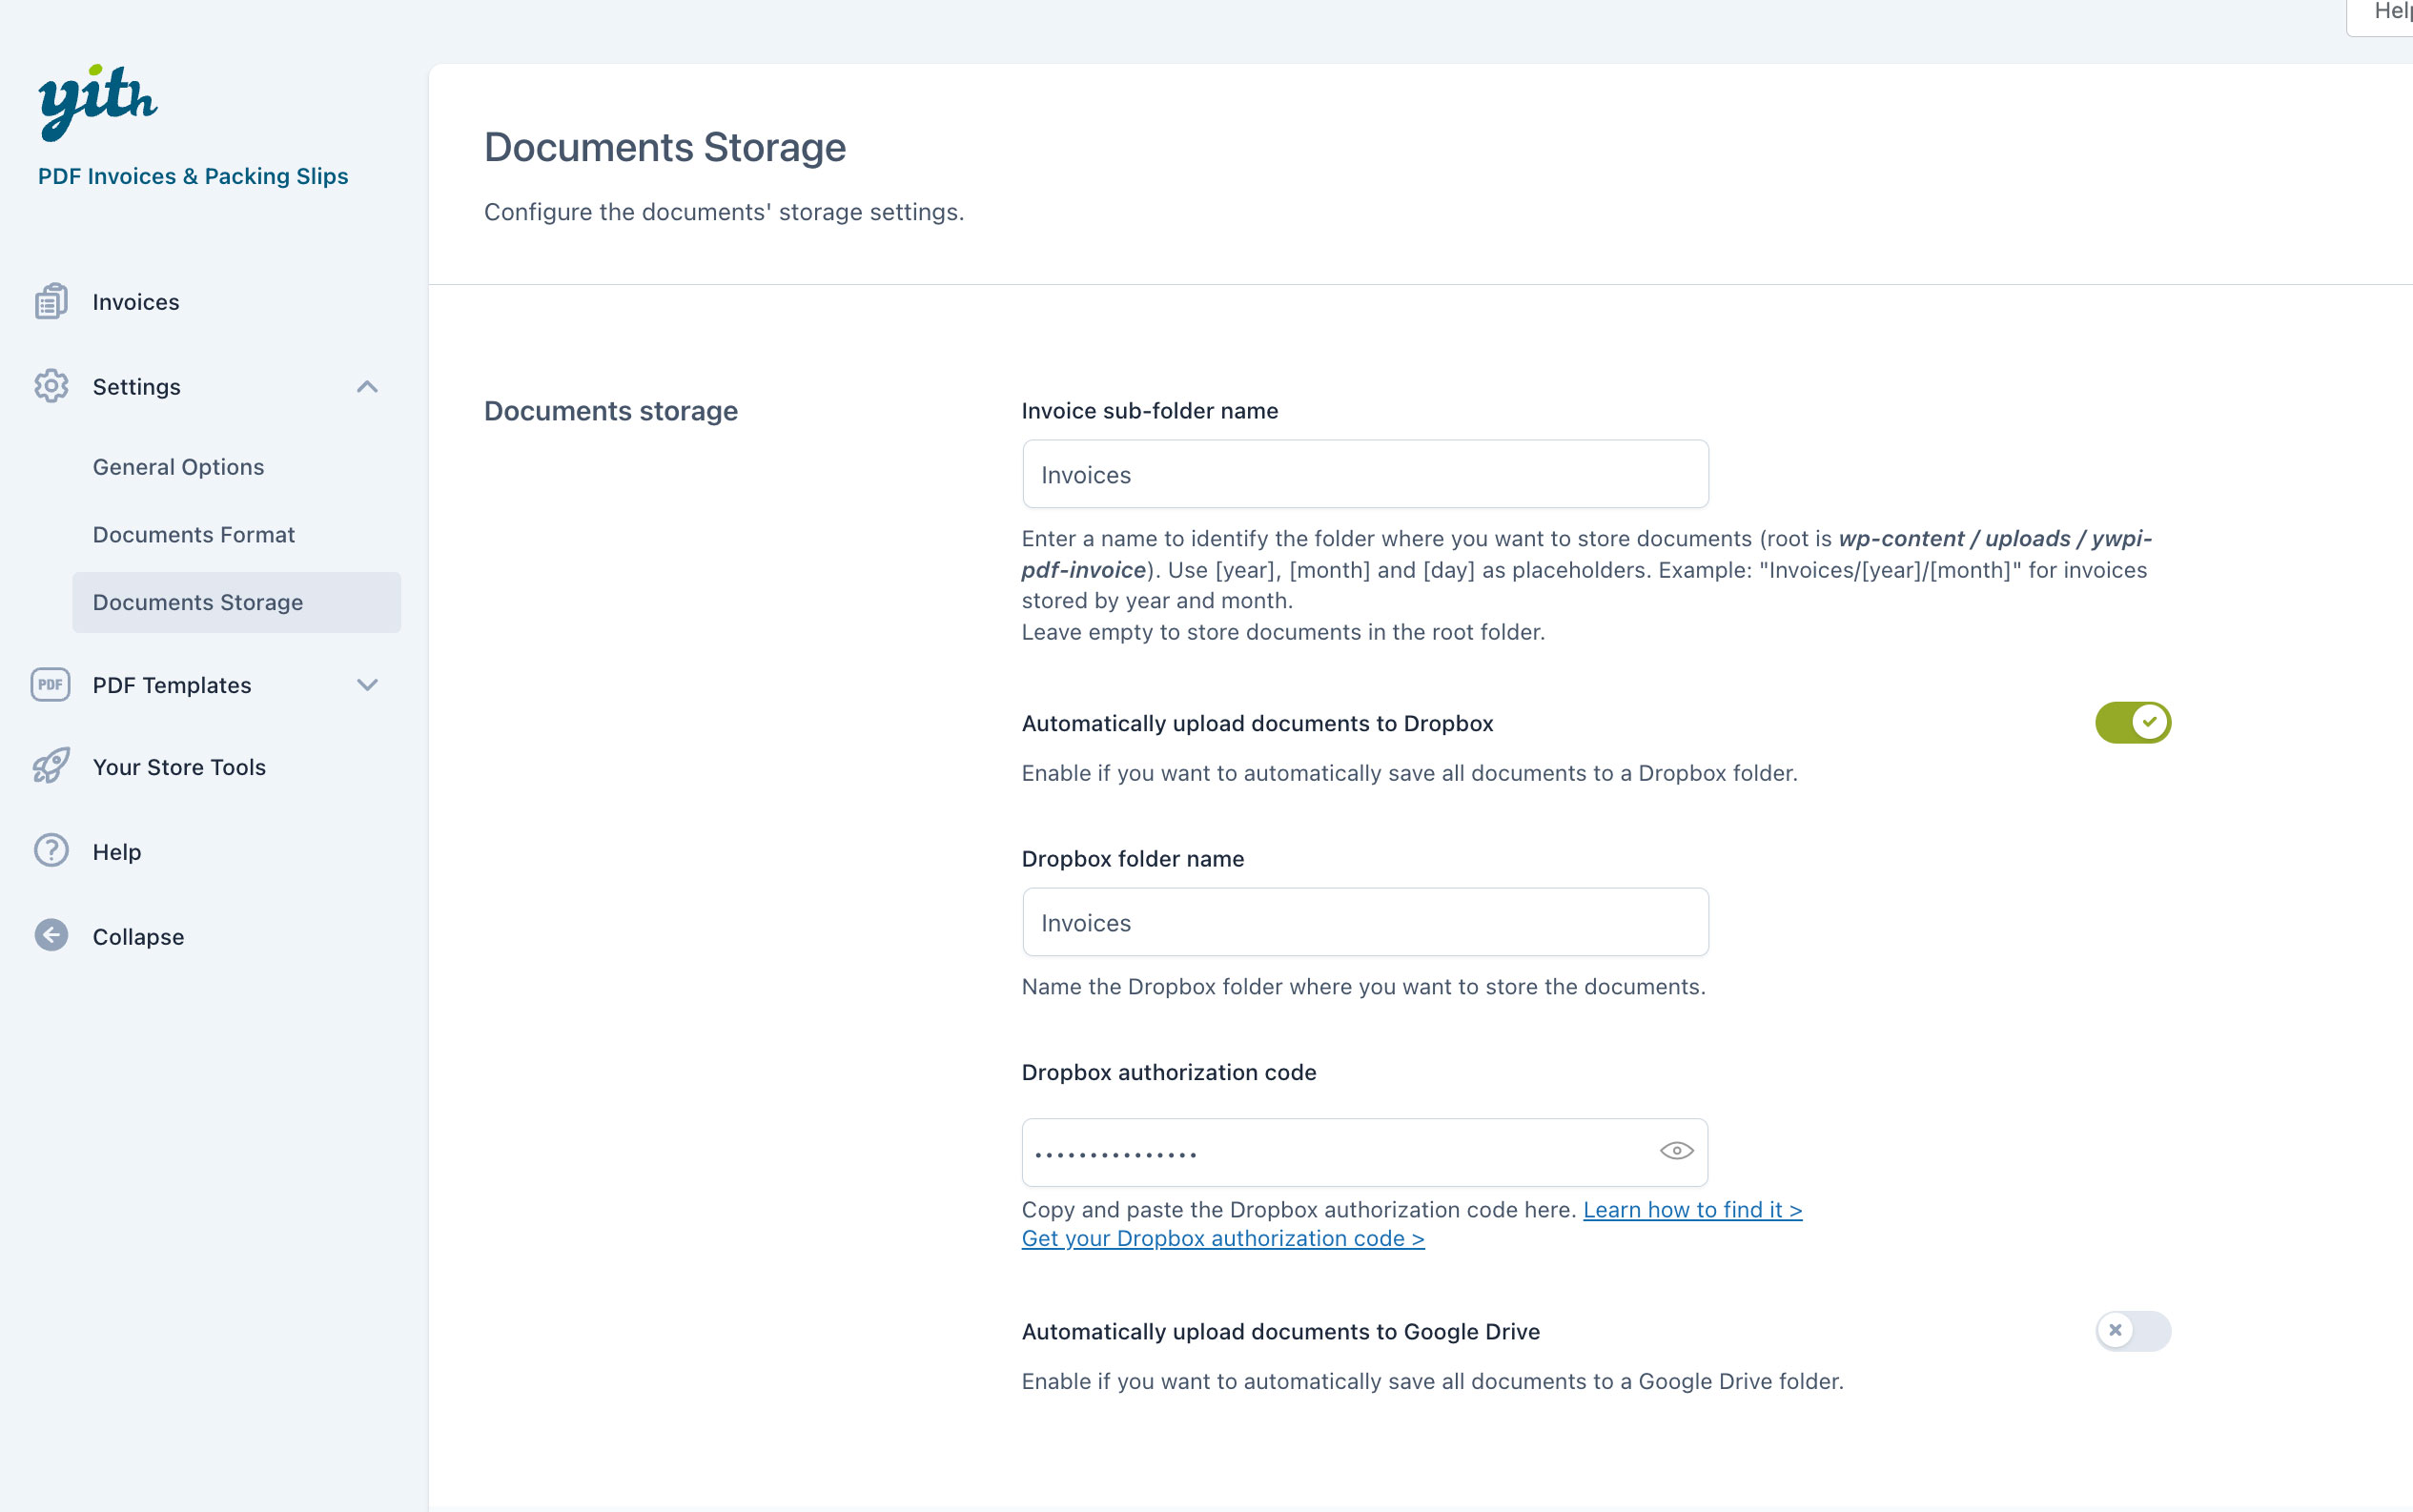
Task: Open the Help tab at top right
Action: pyautogui.click(x=2390, y=14)
